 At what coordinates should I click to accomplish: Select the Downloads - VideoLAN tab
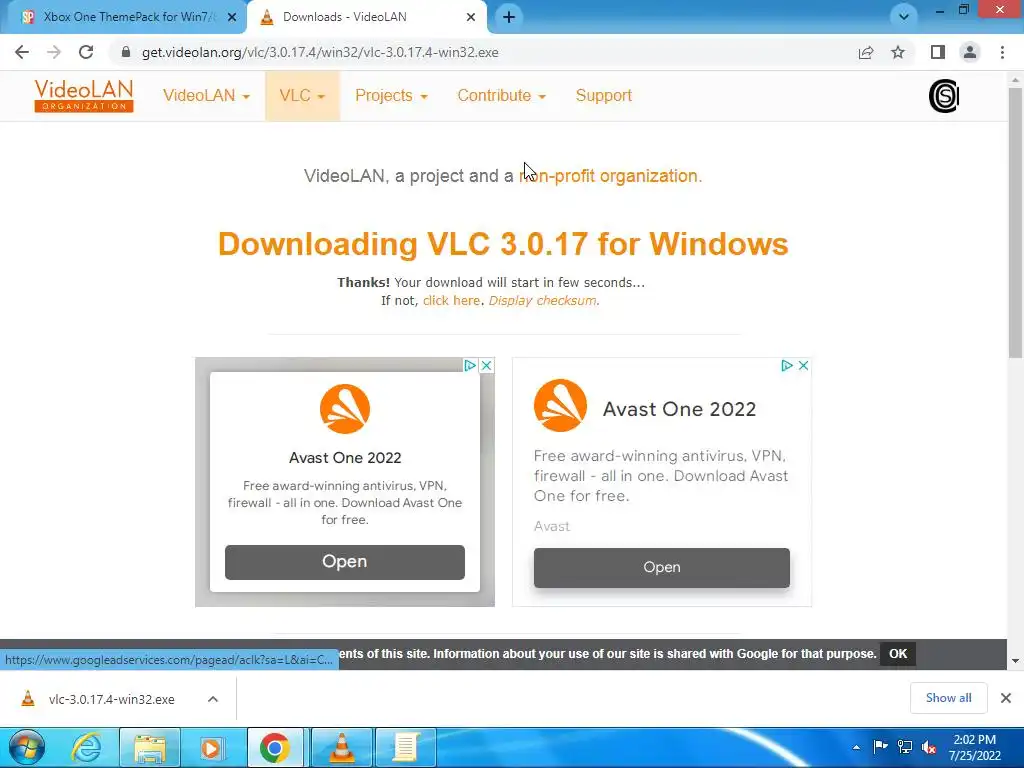[x=366, y=17]
